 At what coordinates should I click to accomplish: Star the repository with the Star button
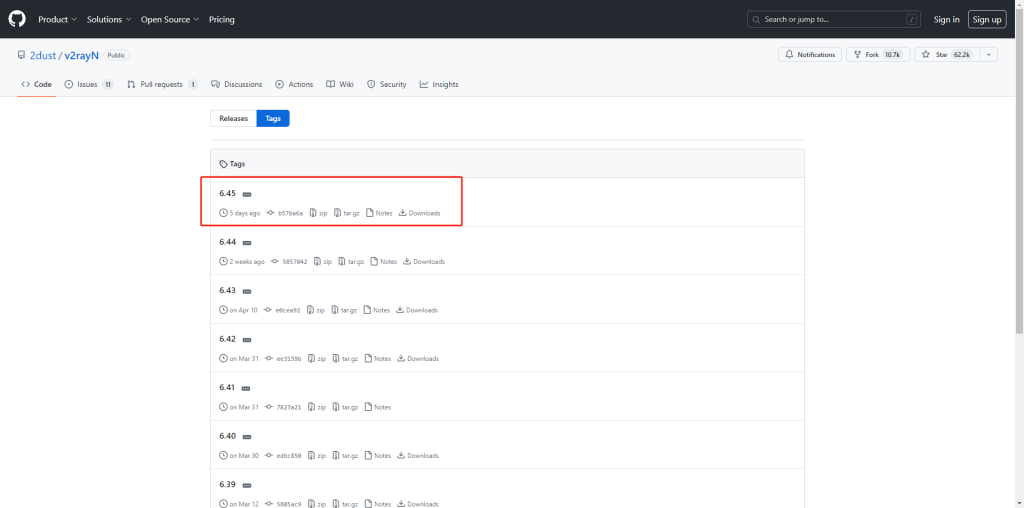[946, 55]
